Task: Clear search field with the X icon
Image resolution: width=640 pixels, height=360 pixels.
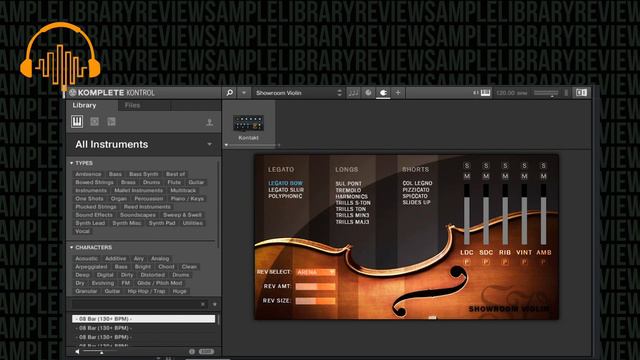Action: pyautogui.click(x=203, y=304)
